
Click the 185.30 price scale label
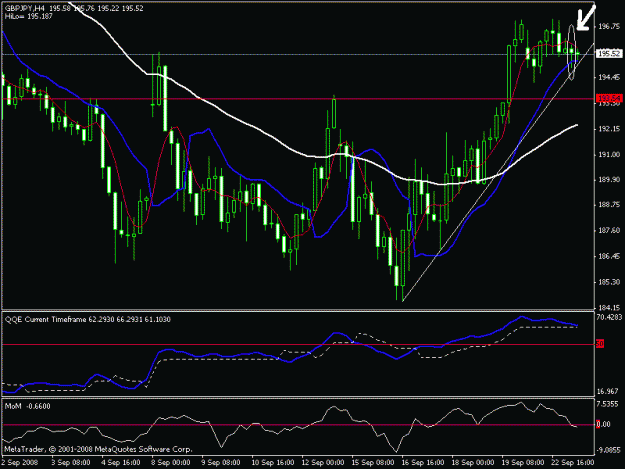coord(609,282)
